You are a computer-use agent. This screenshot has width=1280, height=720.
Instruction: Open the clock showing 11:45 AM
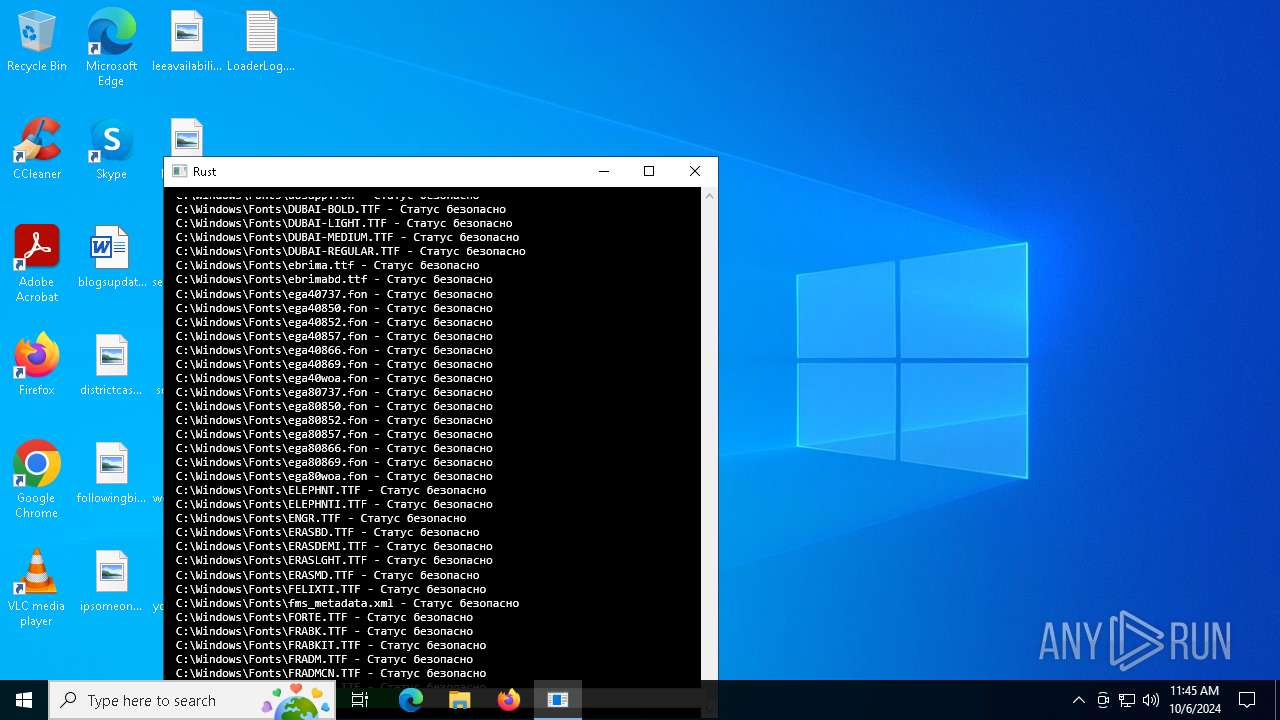point(1195,700)
